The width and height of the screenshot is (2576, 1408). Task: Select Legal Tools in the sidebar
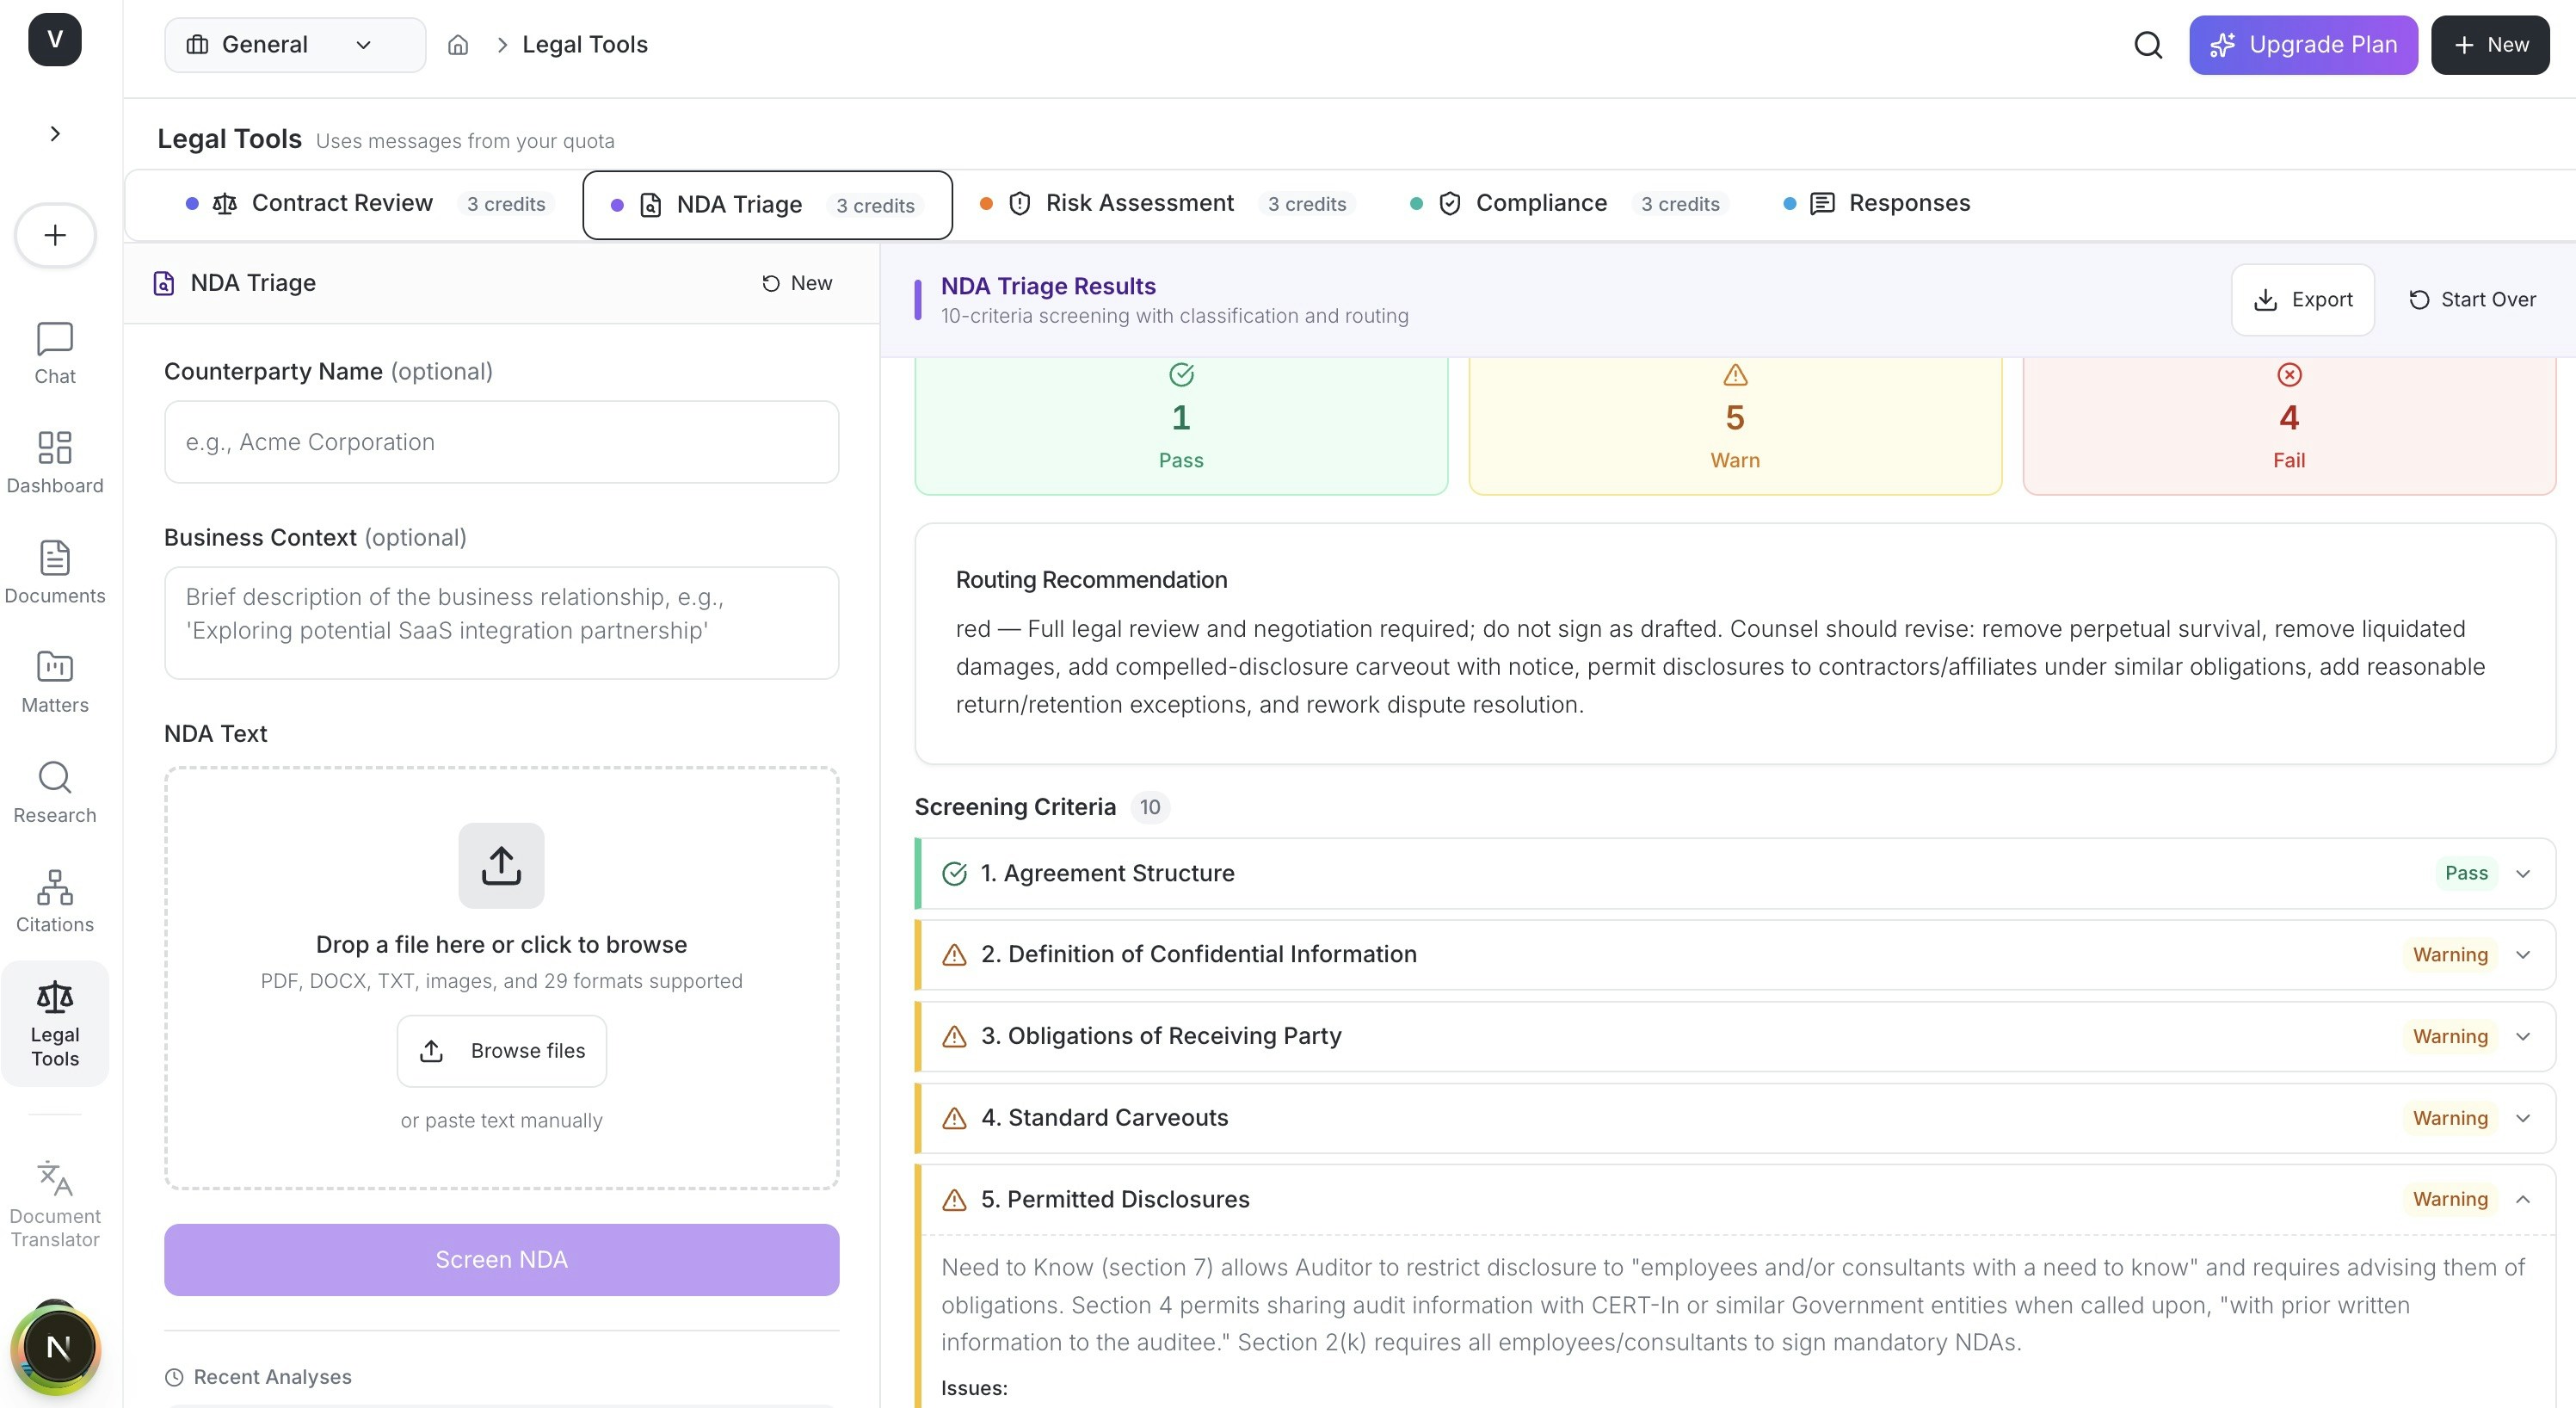click(x=55, y=1024)
